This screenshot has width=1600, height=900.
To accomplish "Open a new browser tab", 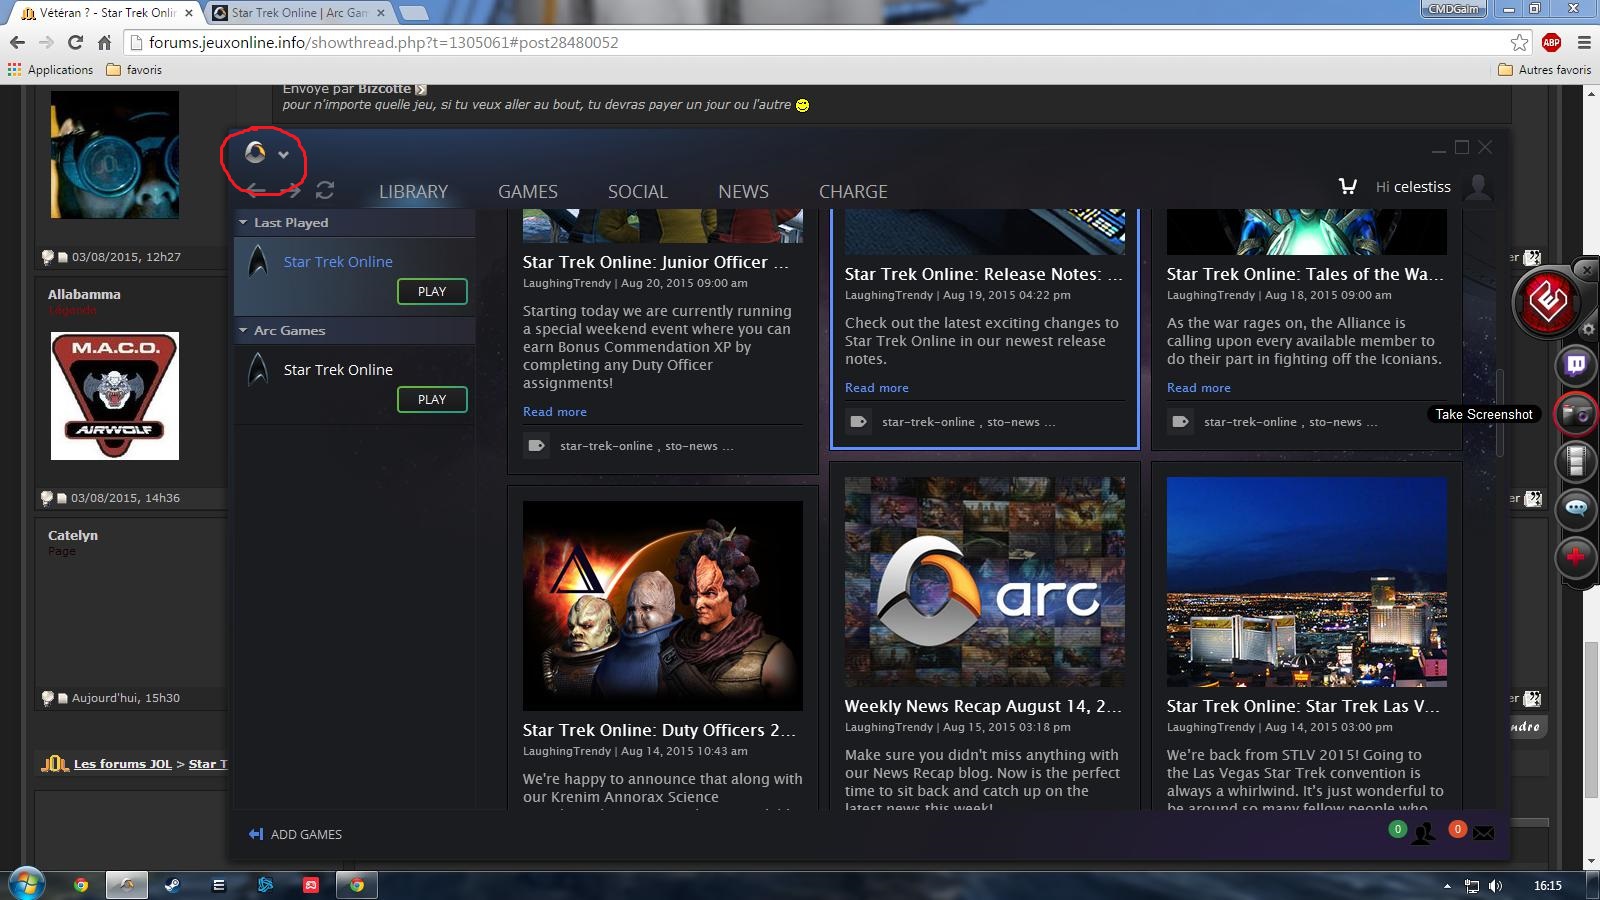I will click(413, 13).
